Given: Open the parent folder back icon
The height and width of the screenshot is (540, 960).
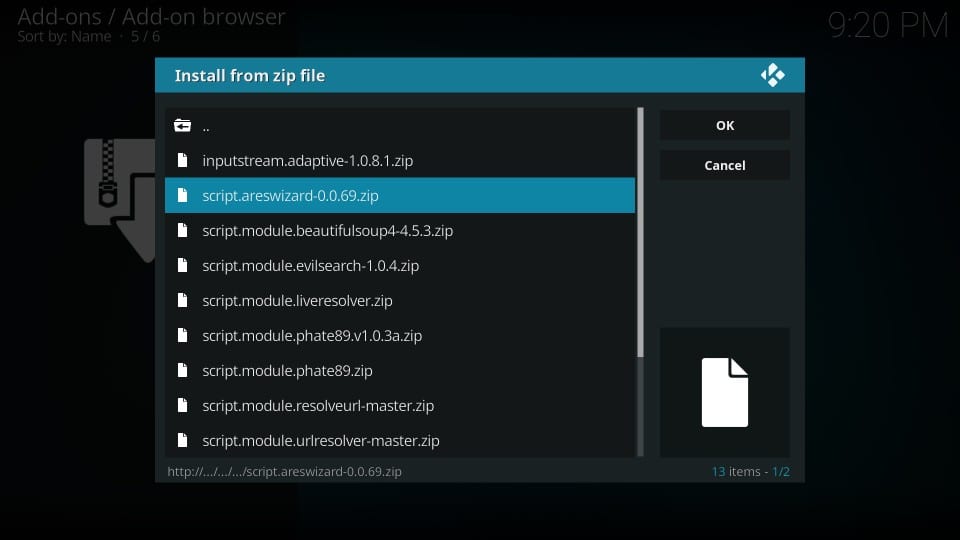Looking at the screenshot, I should pyautogui.click(x=182, y=126).
